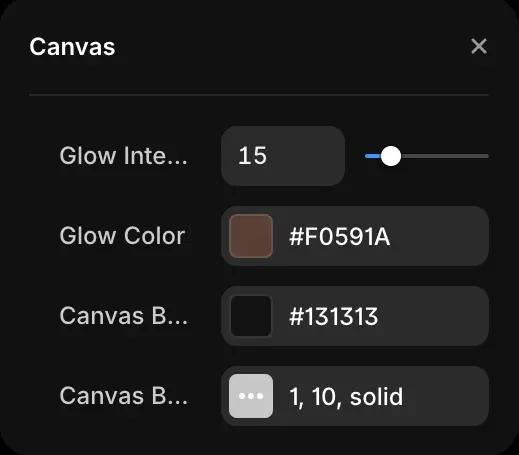Image resolution: width=519 pixels, height=455 pixels.
Task: Click the Canvas Background label
Action: click(x=123, y=316)
